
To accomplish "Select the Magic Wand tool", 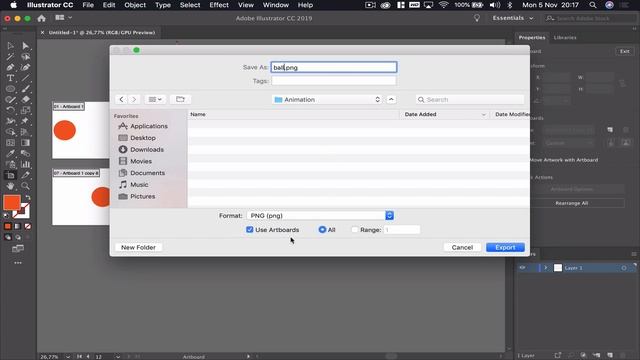I will click(10, 57).
